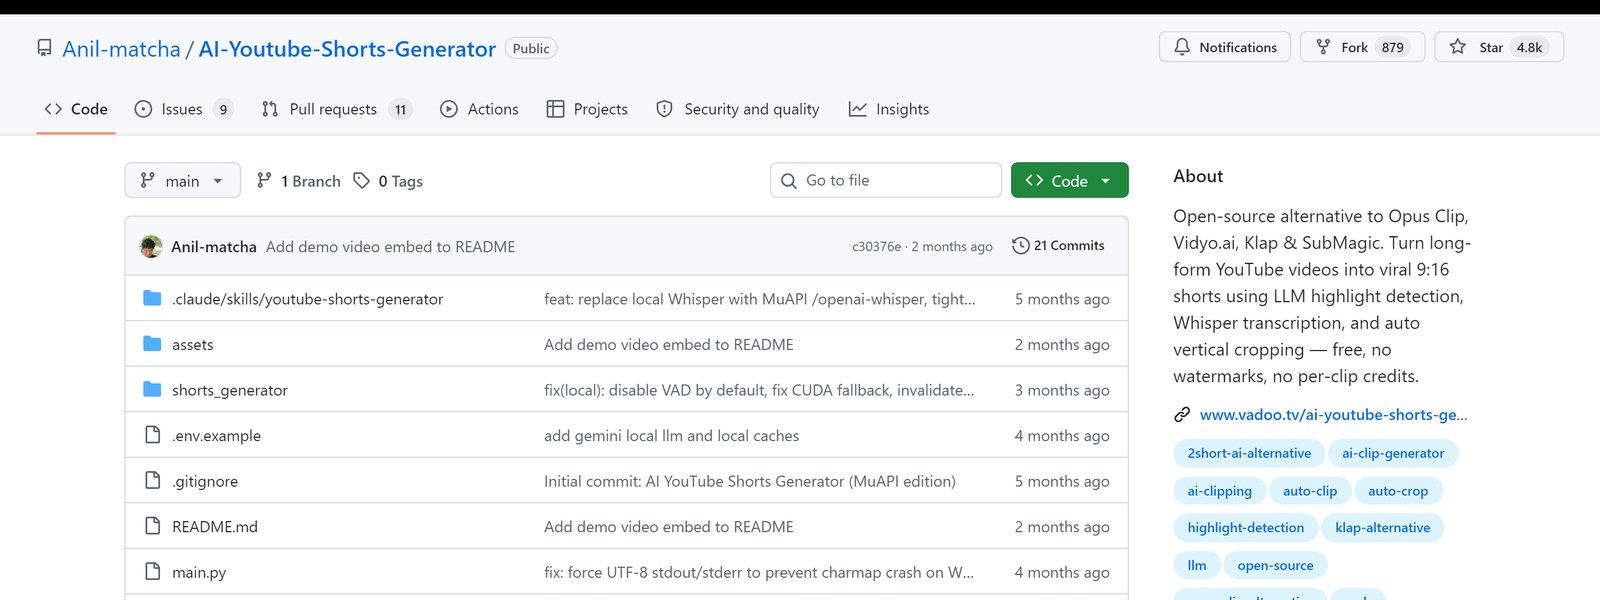Viewport: 1600px width, 600px height.
Task: Open 'add gemini local llm and local caches' commit
Action: 672,436
